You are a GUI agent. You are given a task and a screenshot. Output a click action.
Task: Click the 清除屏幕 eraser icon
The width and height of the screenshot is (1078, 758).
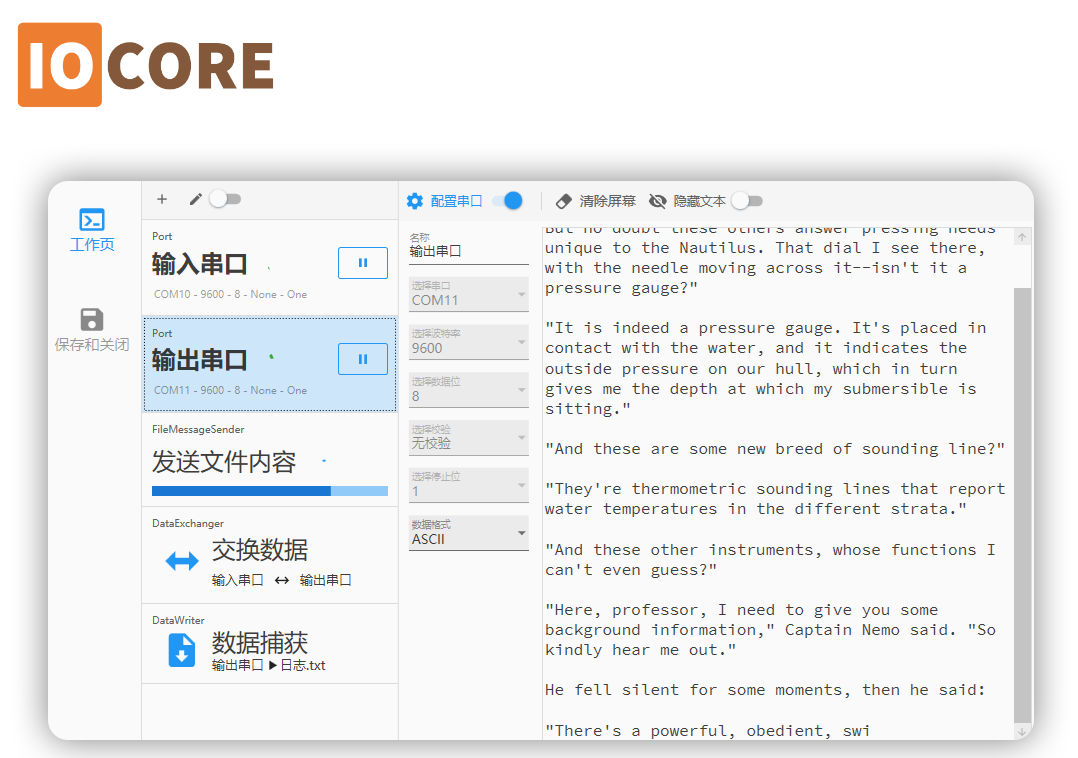(x=564, y=200)
